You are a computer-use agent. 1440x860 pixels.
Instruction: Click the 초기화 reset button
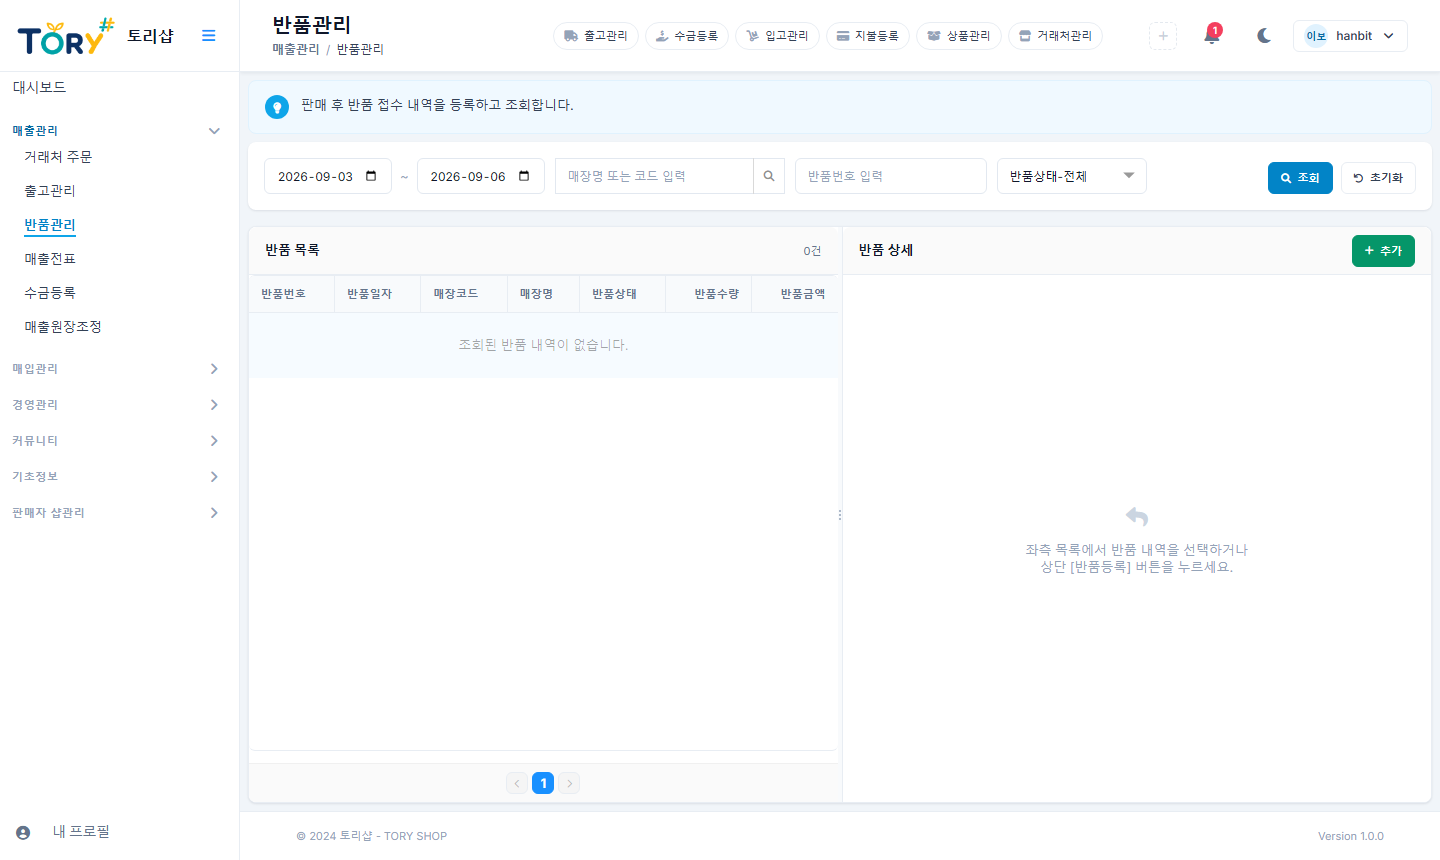click(1378, 178)
